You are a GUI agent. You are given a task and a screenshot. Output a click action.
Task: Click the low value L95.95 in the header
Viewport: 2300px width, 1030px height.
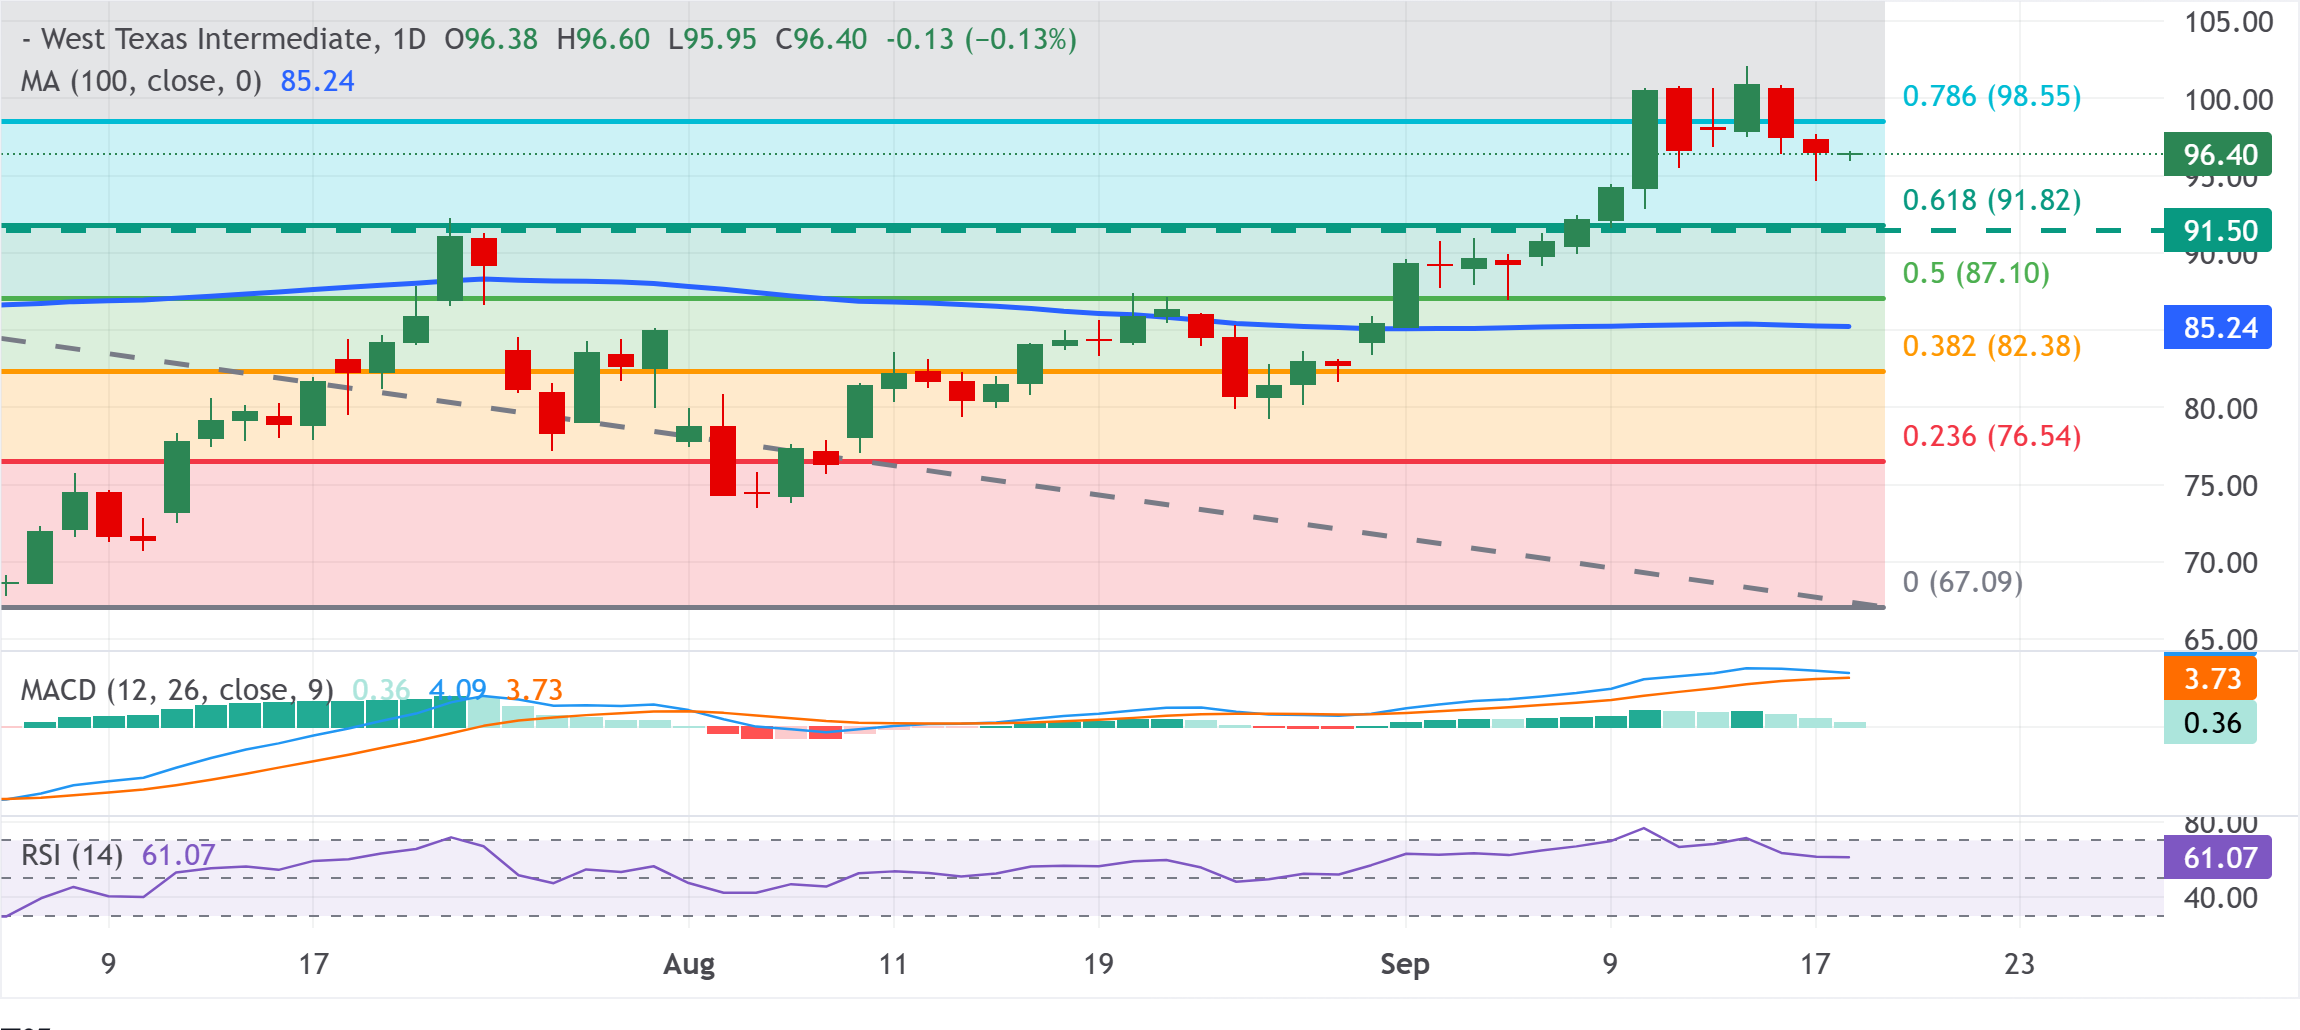pos(712,39)
